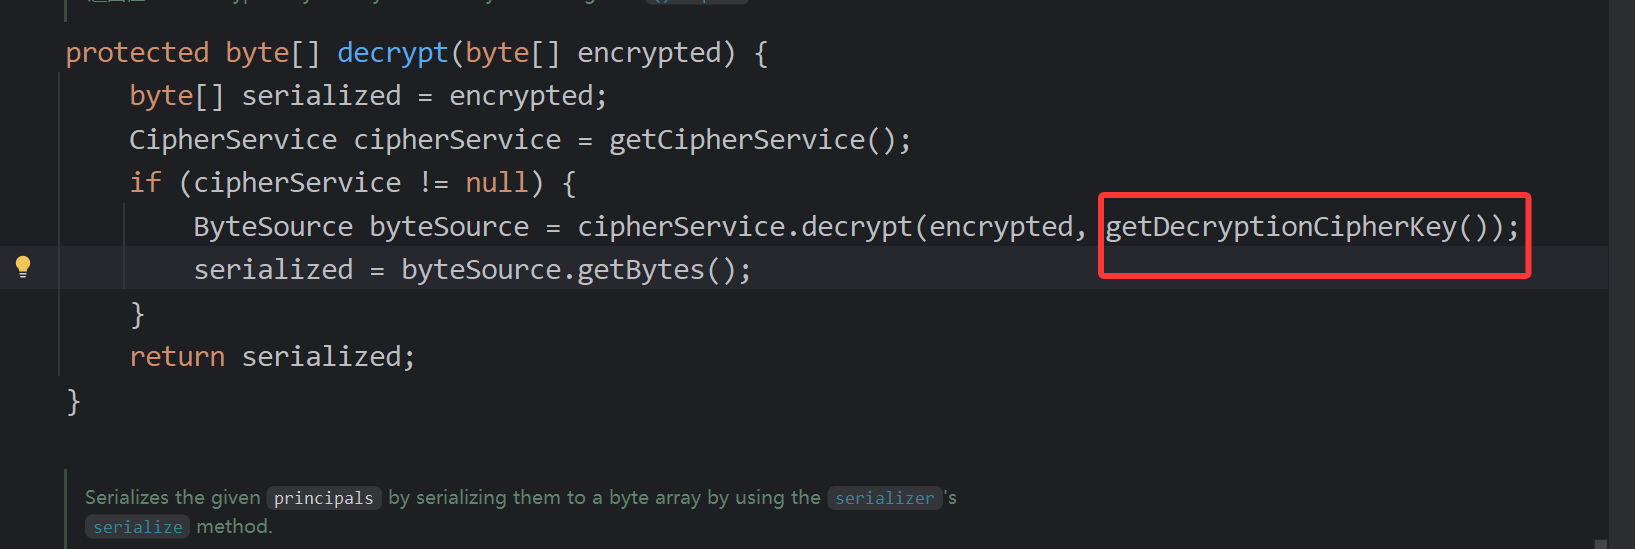Screen dimensions: 1635x549
Task: Click the 'protected' keyword
Action: [137, 53]
